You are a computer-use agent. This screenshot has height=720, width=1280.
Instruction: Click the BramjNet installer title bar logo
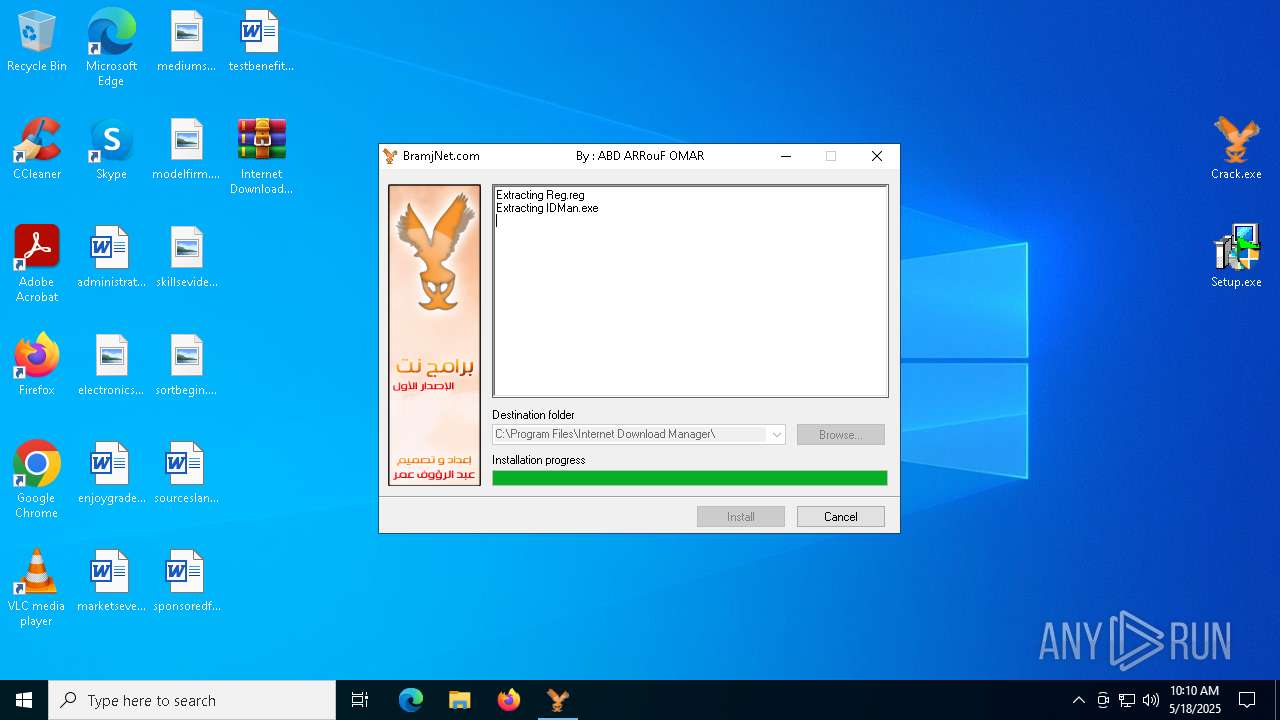pyautogui.click(x=391, y=156)
